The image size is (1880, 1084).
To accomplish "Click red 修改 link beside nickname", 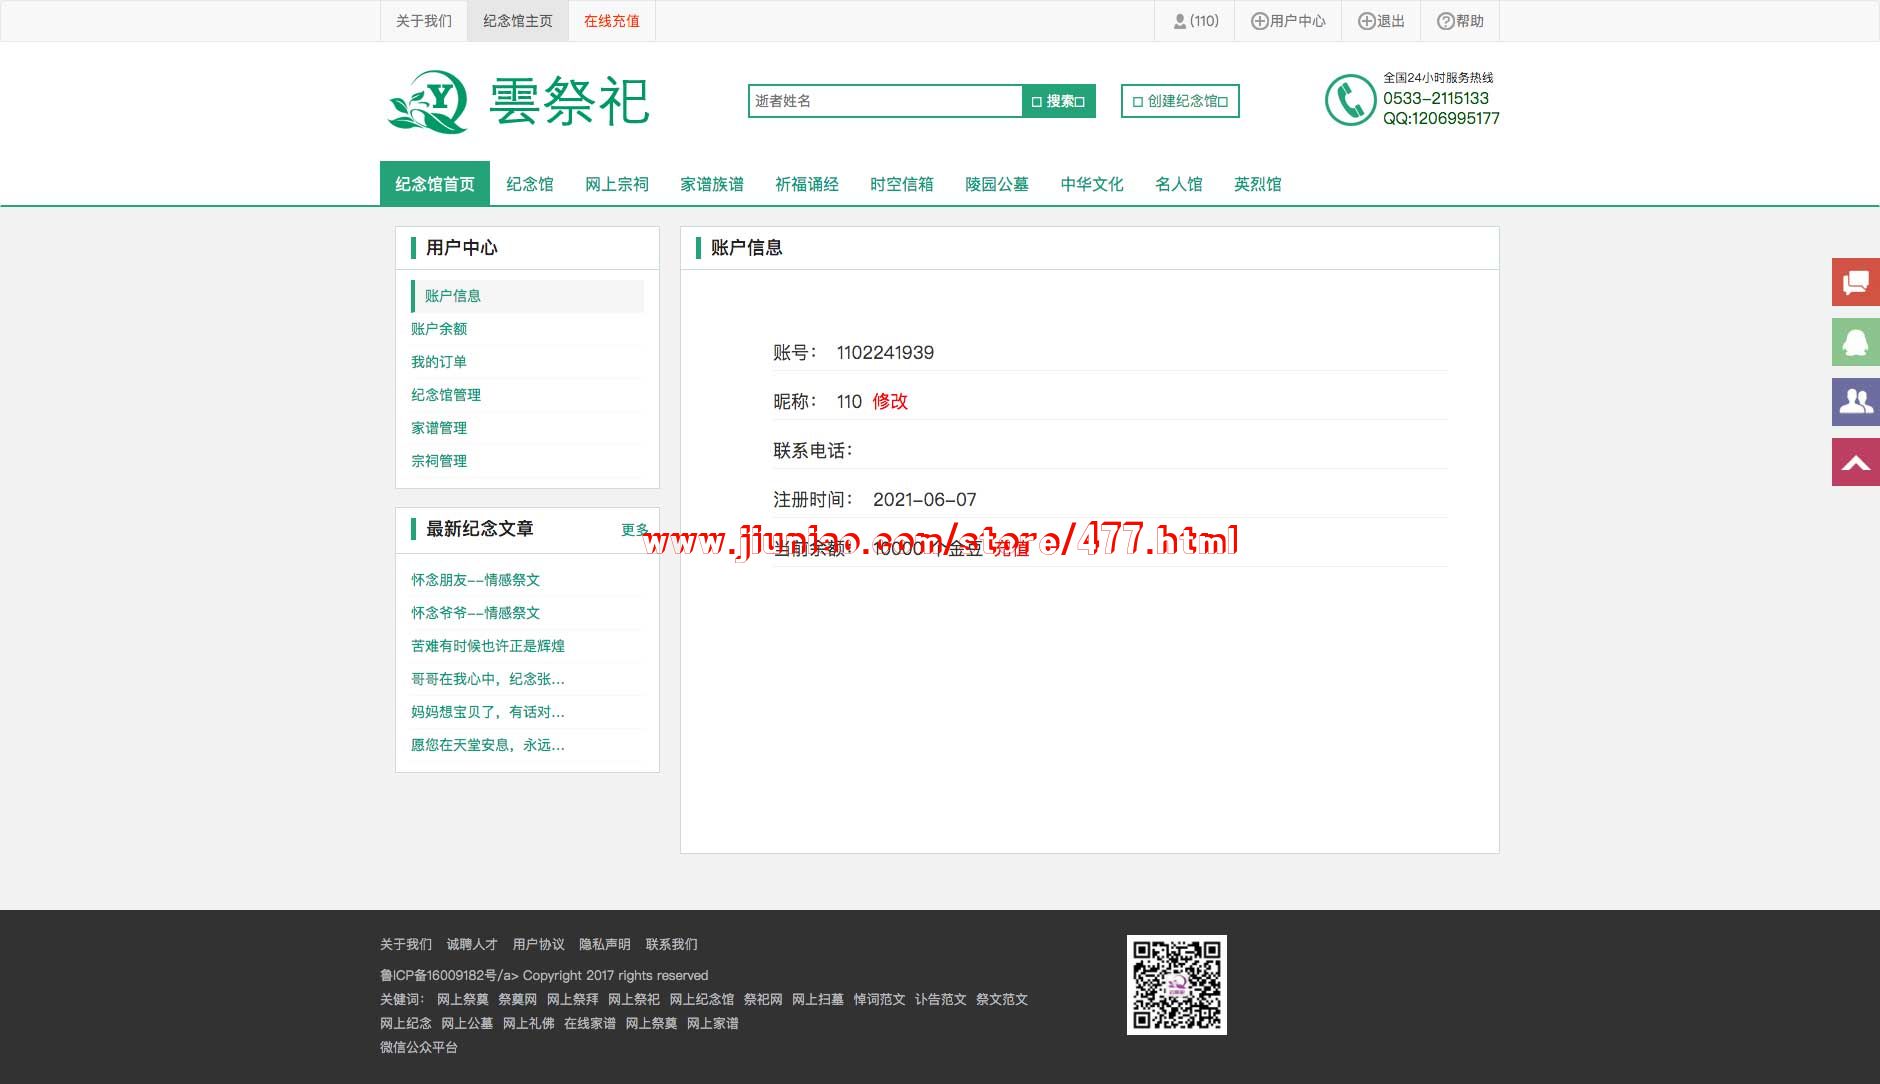I will tap(890, 401).
